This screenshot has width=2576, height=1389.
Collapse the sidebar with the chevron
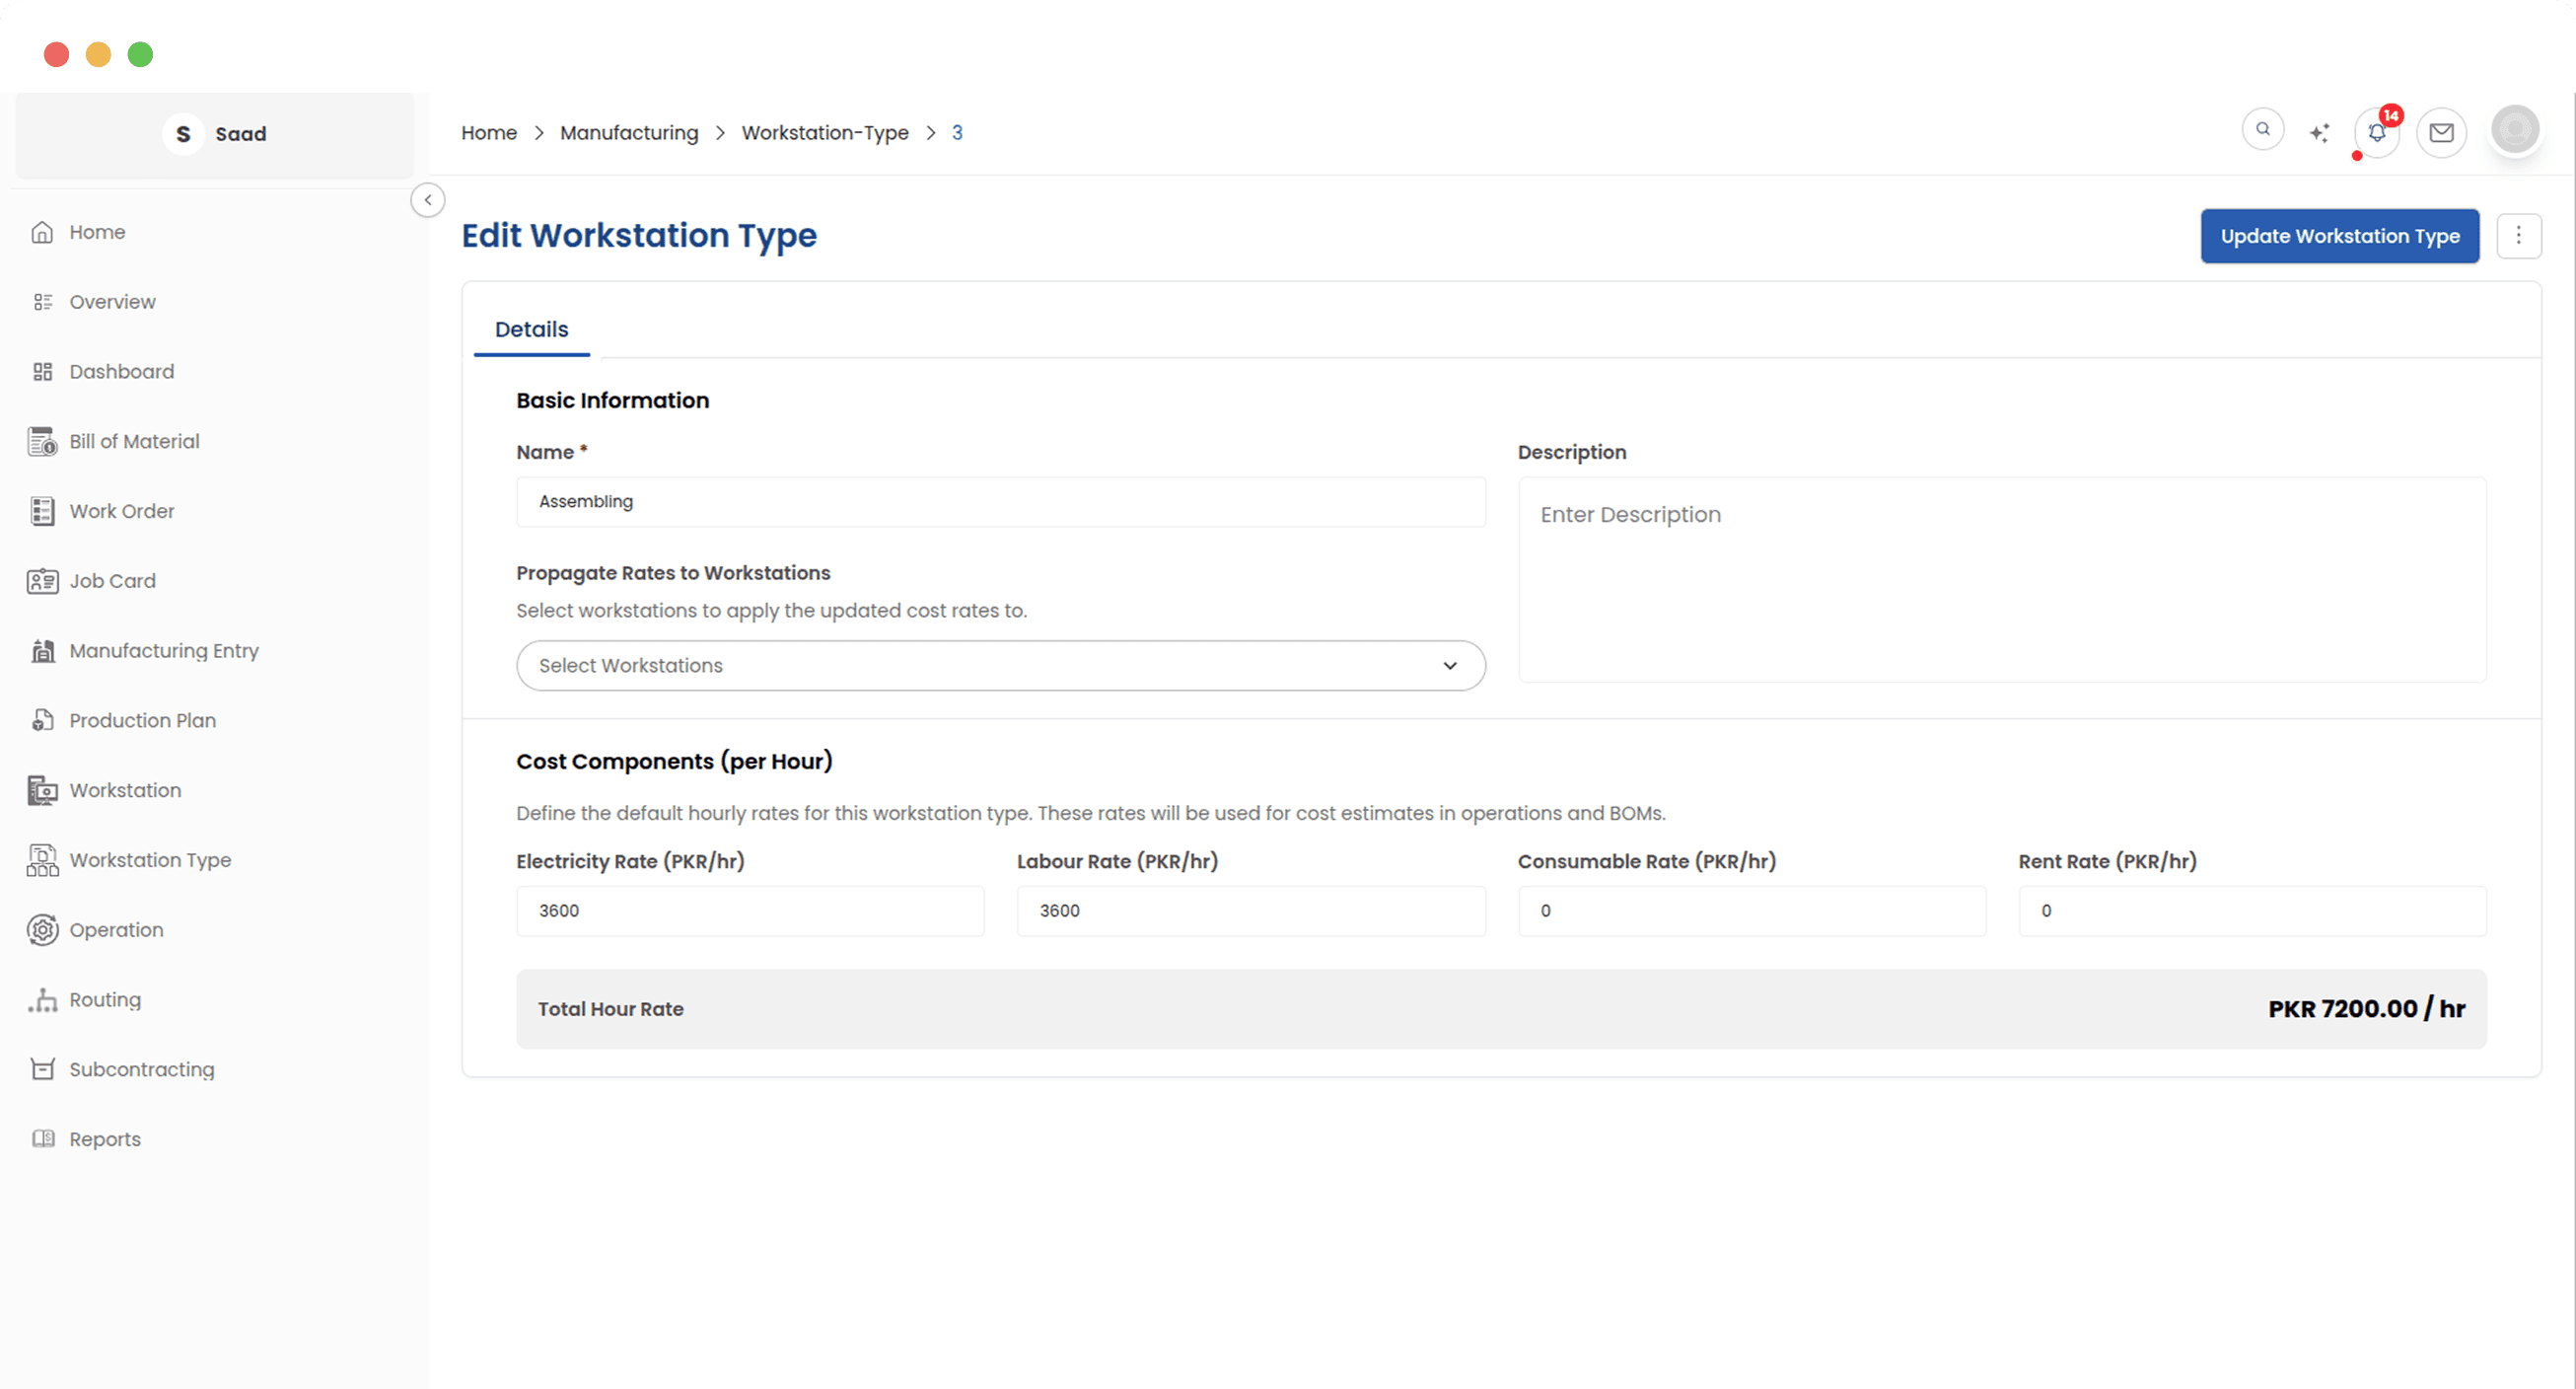tap(428, 199)
